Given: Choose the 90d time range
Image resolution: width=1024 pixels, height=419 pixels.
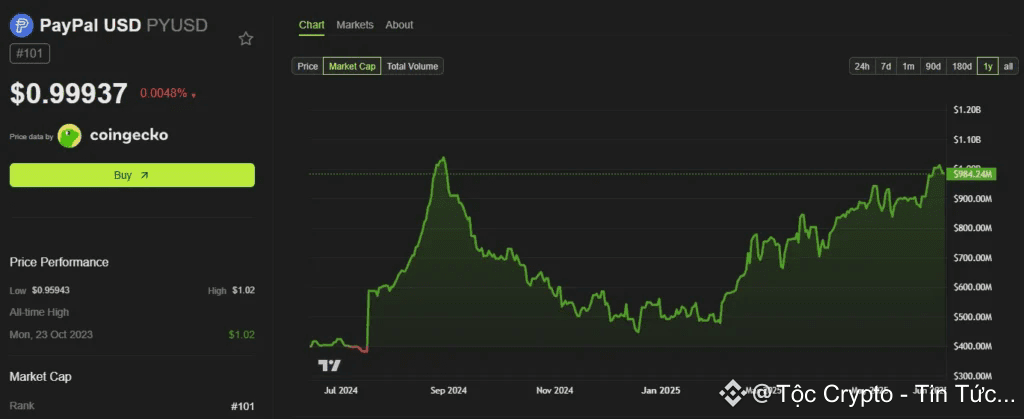Looking at the screenshot, I should 932,66.
